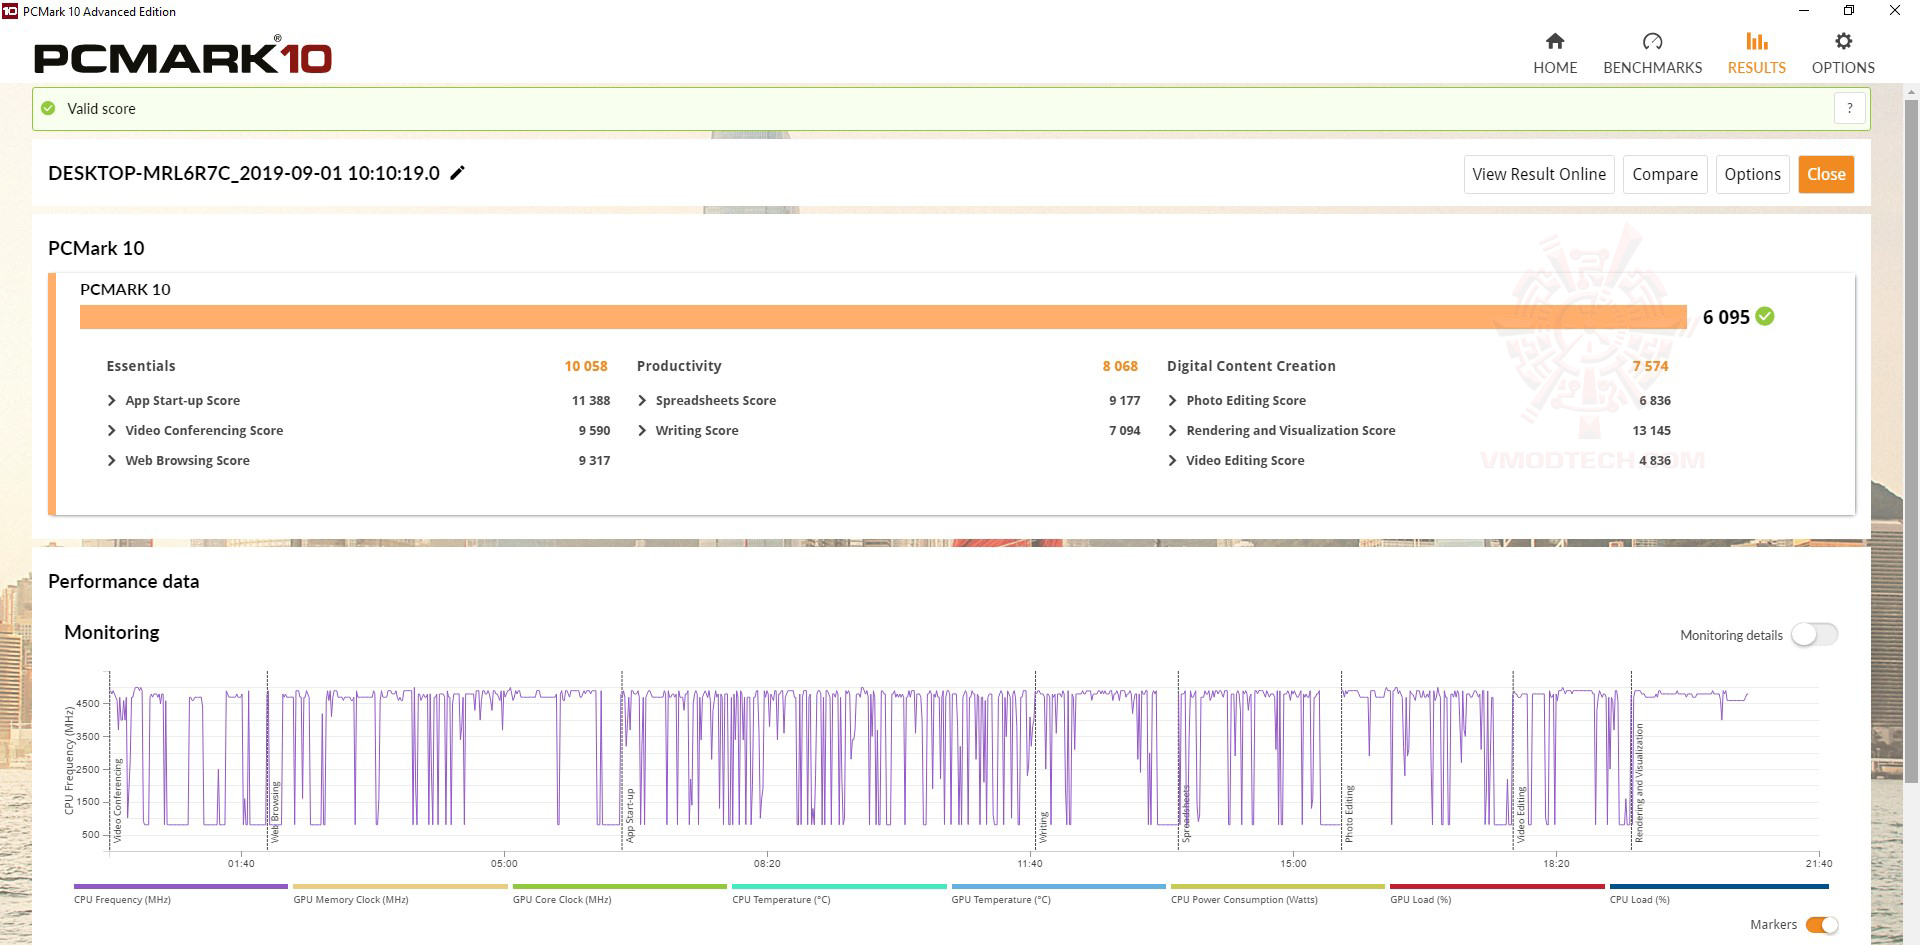Click the overall score 6 095
1920x945 pixels.
click(1726, 317)
